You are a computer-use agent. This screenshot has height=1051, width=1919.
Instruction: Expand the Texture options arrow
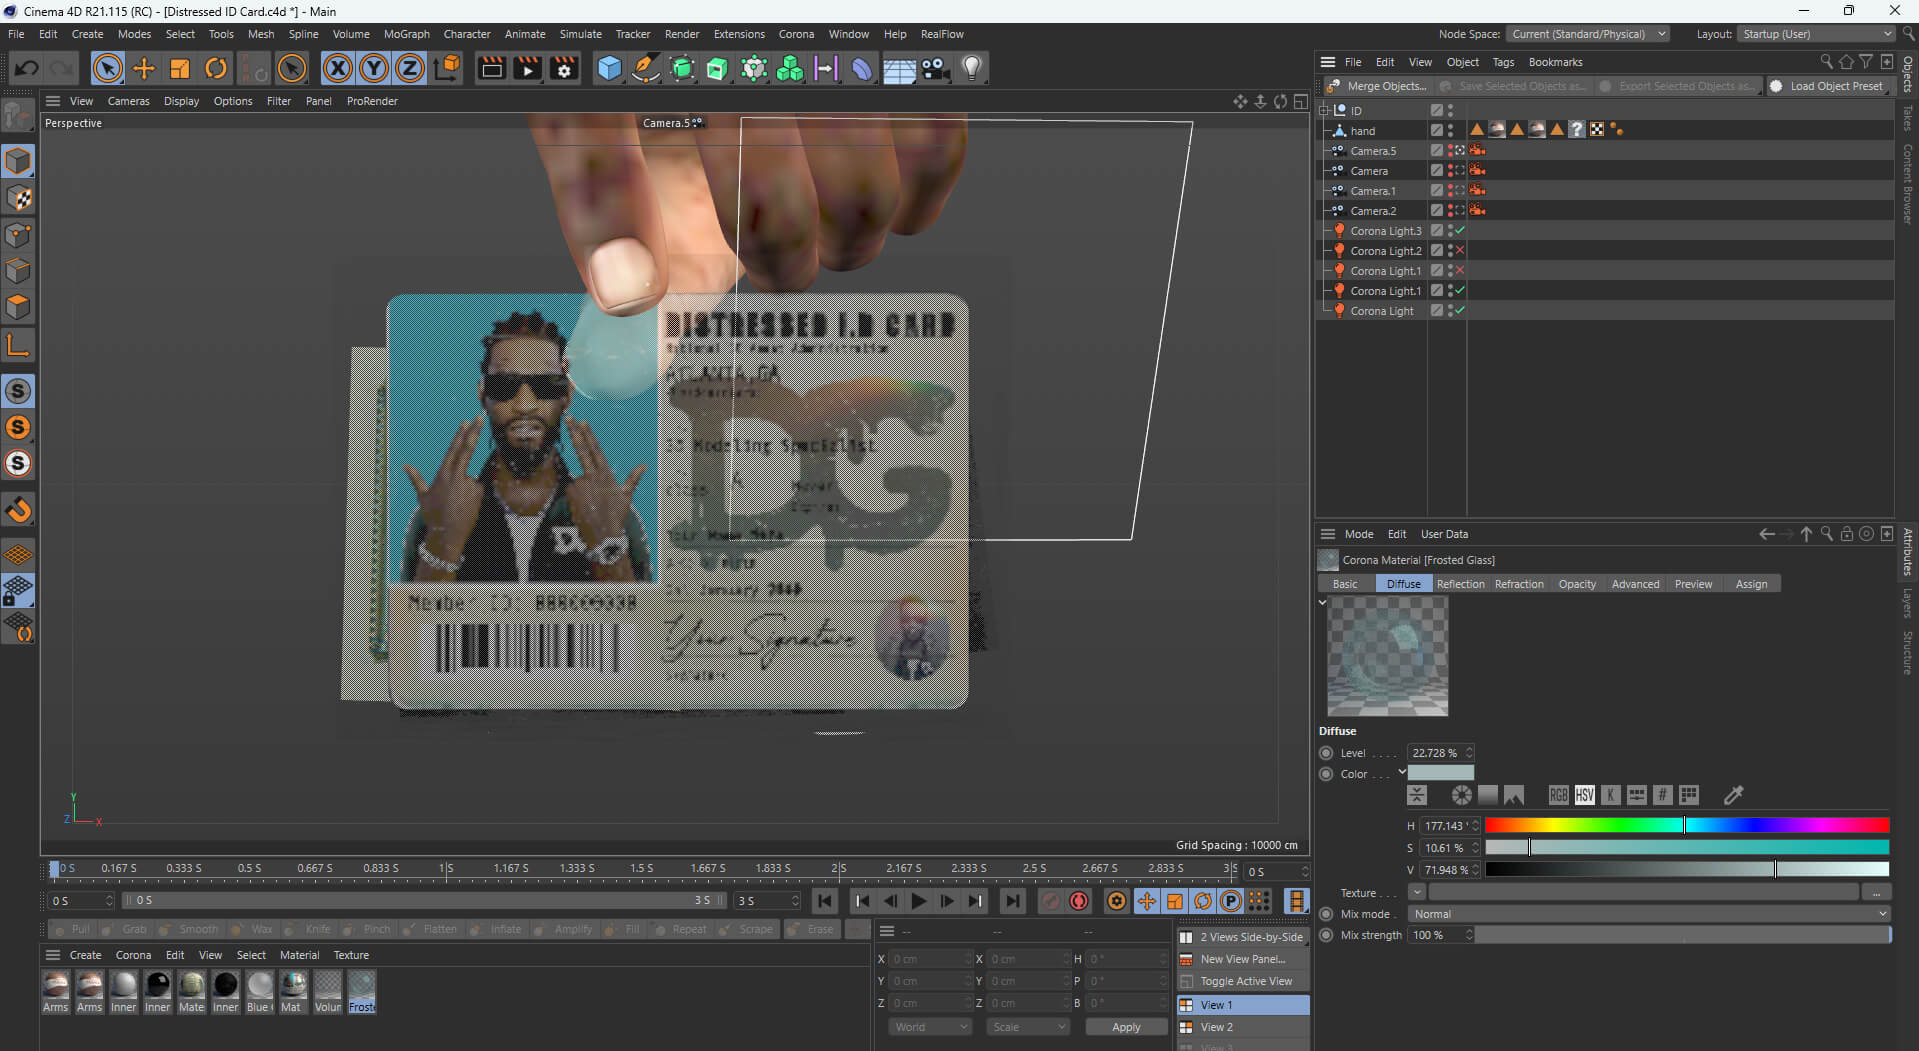coord(1417,892)
